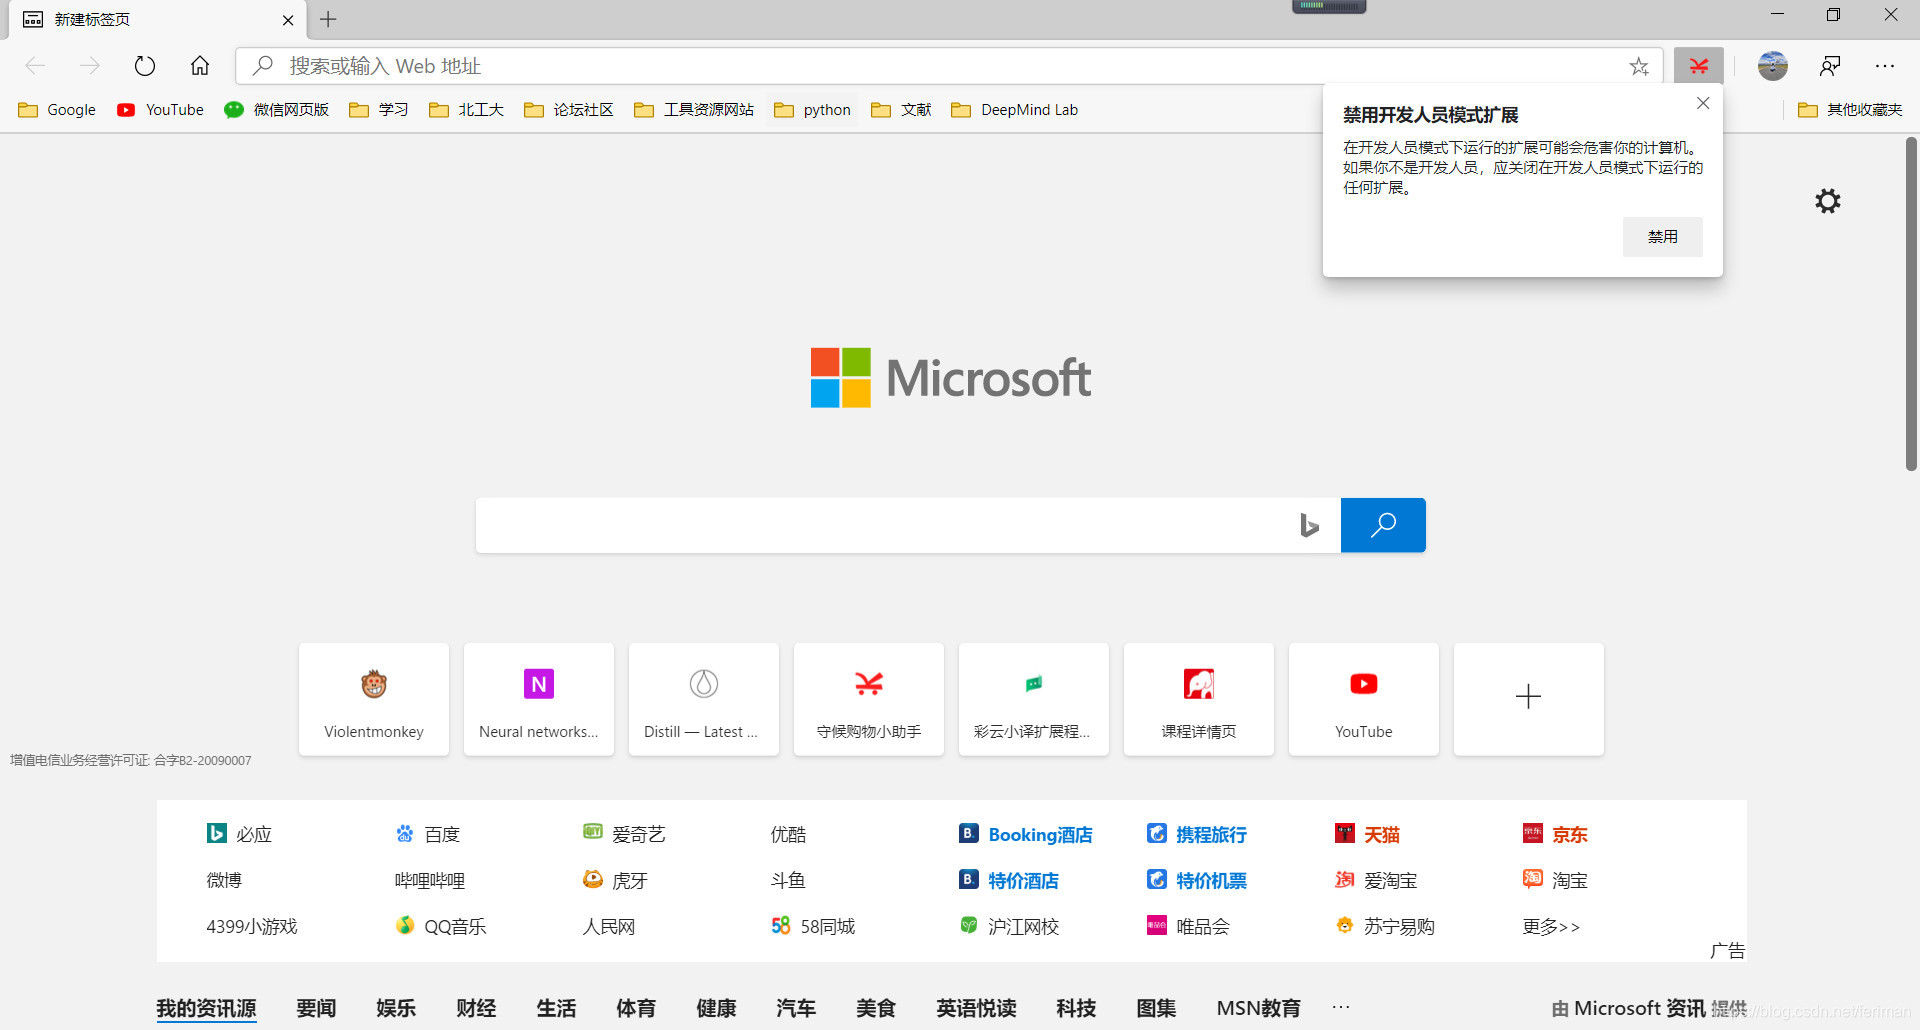The width and height of the screenshot is (1920, 1030).
Task: Open the user profile avatar
Action: tap(1773, 66)
